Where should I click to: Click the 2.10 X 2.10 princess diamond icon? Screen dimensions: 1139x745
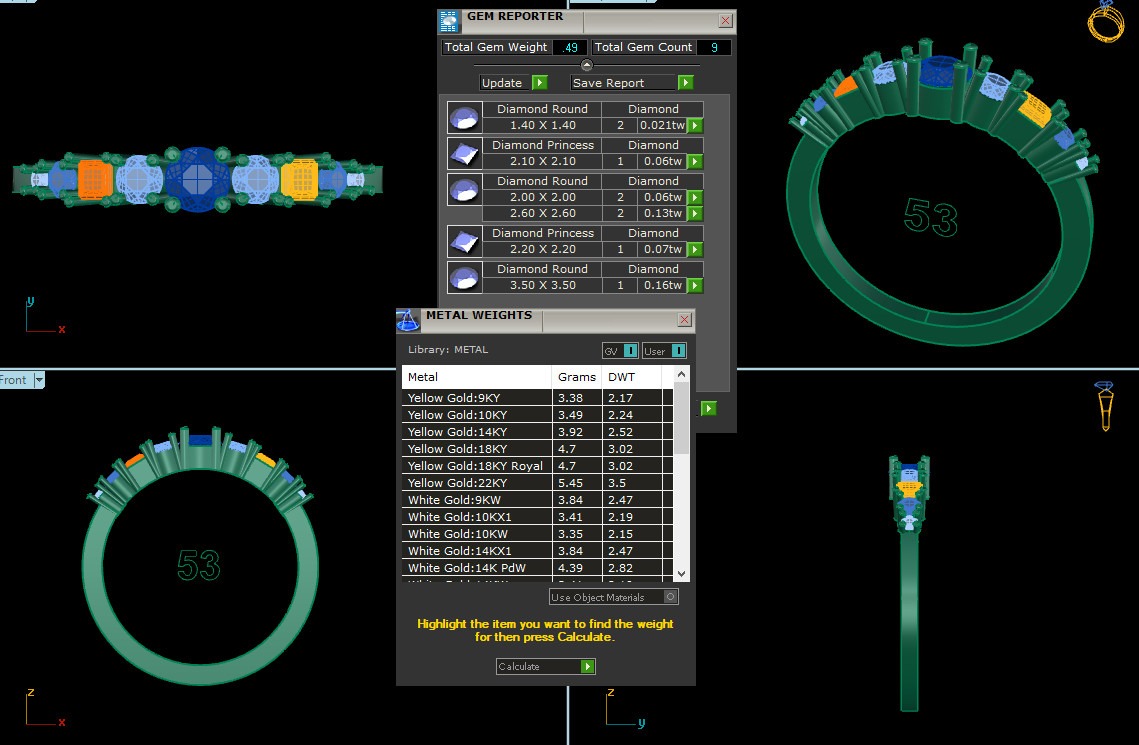[462, 154]
